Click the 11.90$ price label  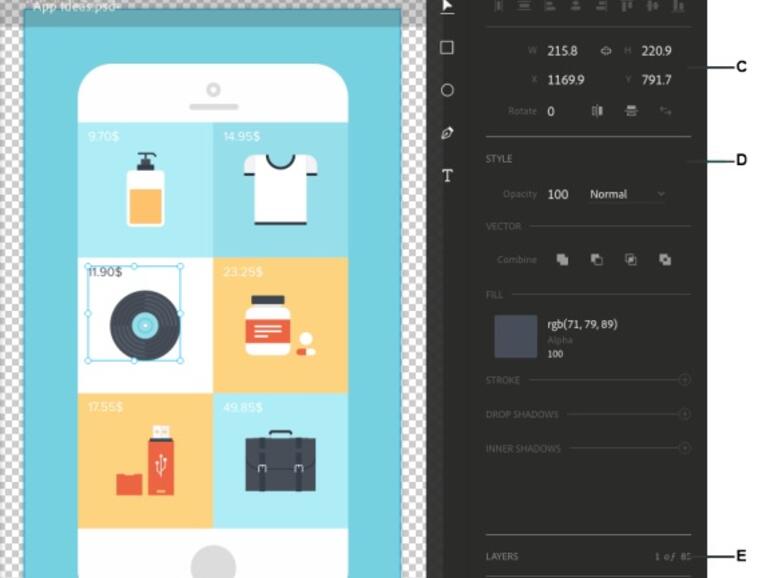click(105, 272)
